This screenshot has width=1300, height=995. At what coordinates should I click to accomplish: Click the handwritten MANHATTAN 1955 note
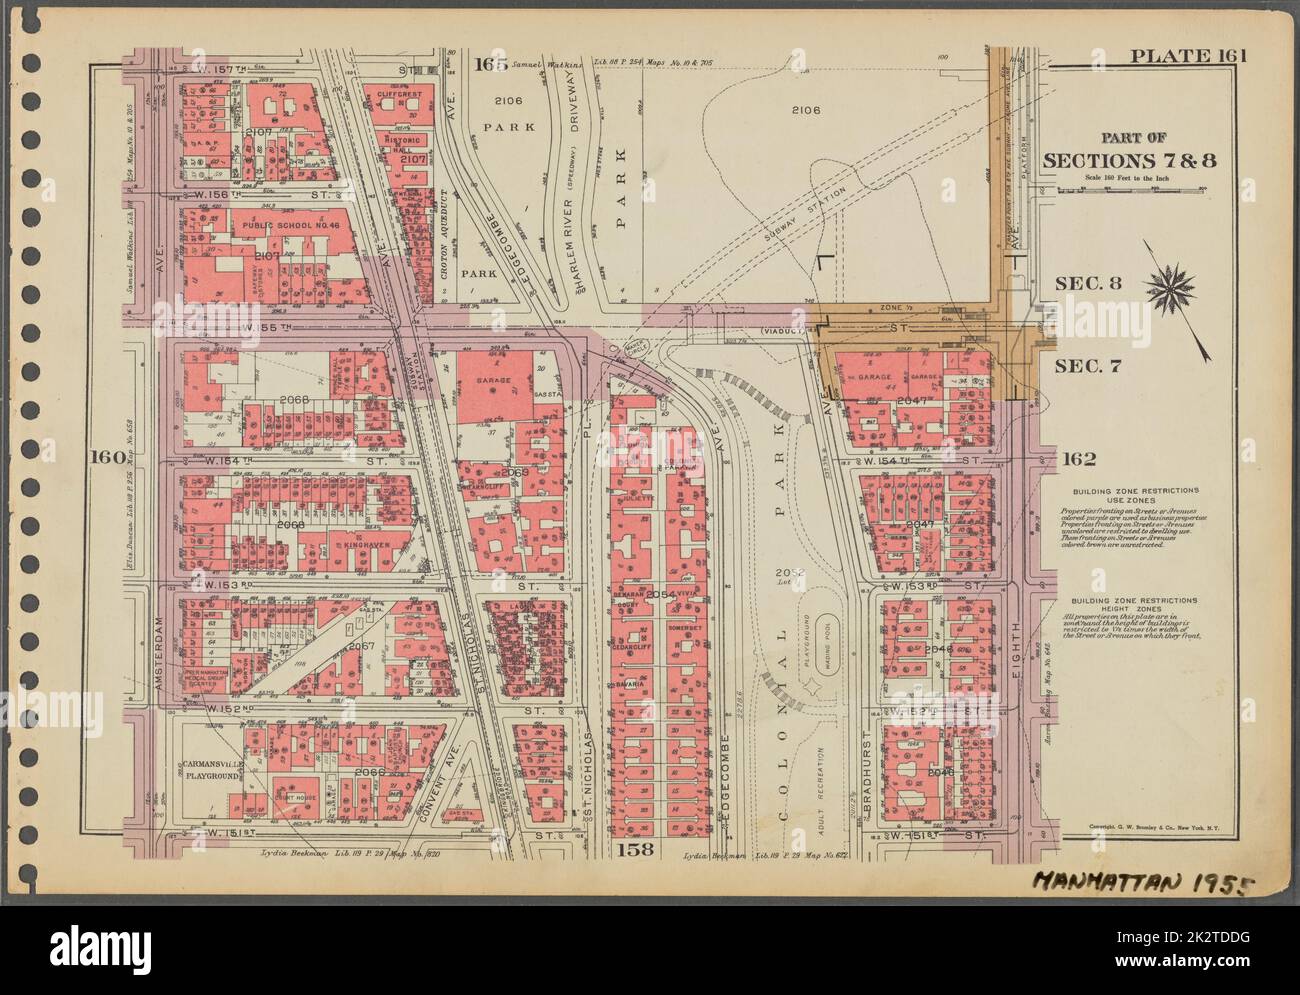coord(1142,883)
